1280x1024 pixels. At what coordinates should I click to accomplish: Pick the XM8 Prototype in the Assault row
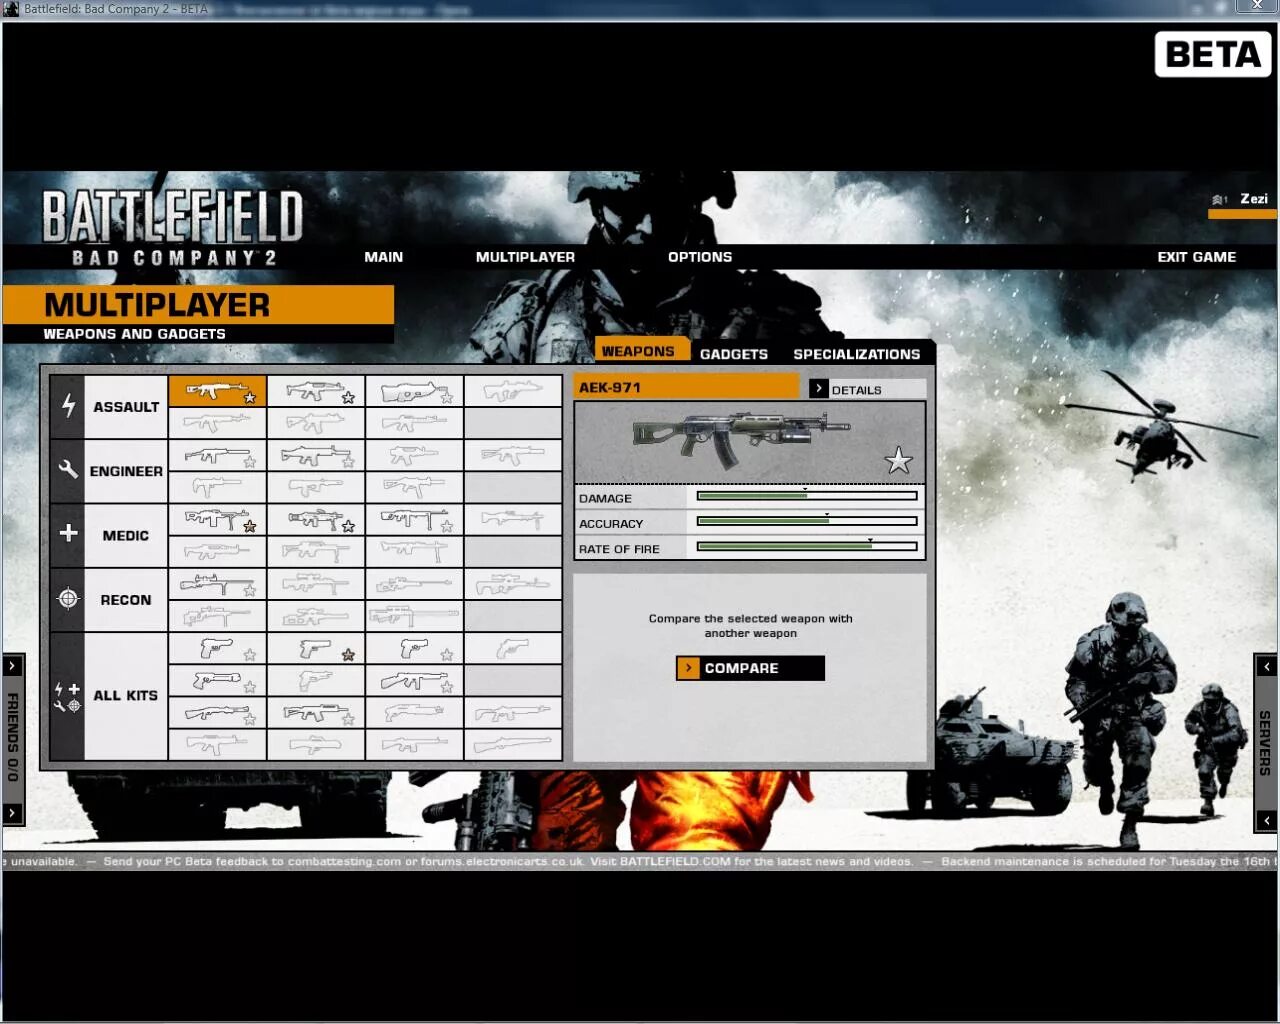click(x=316, y=391)
